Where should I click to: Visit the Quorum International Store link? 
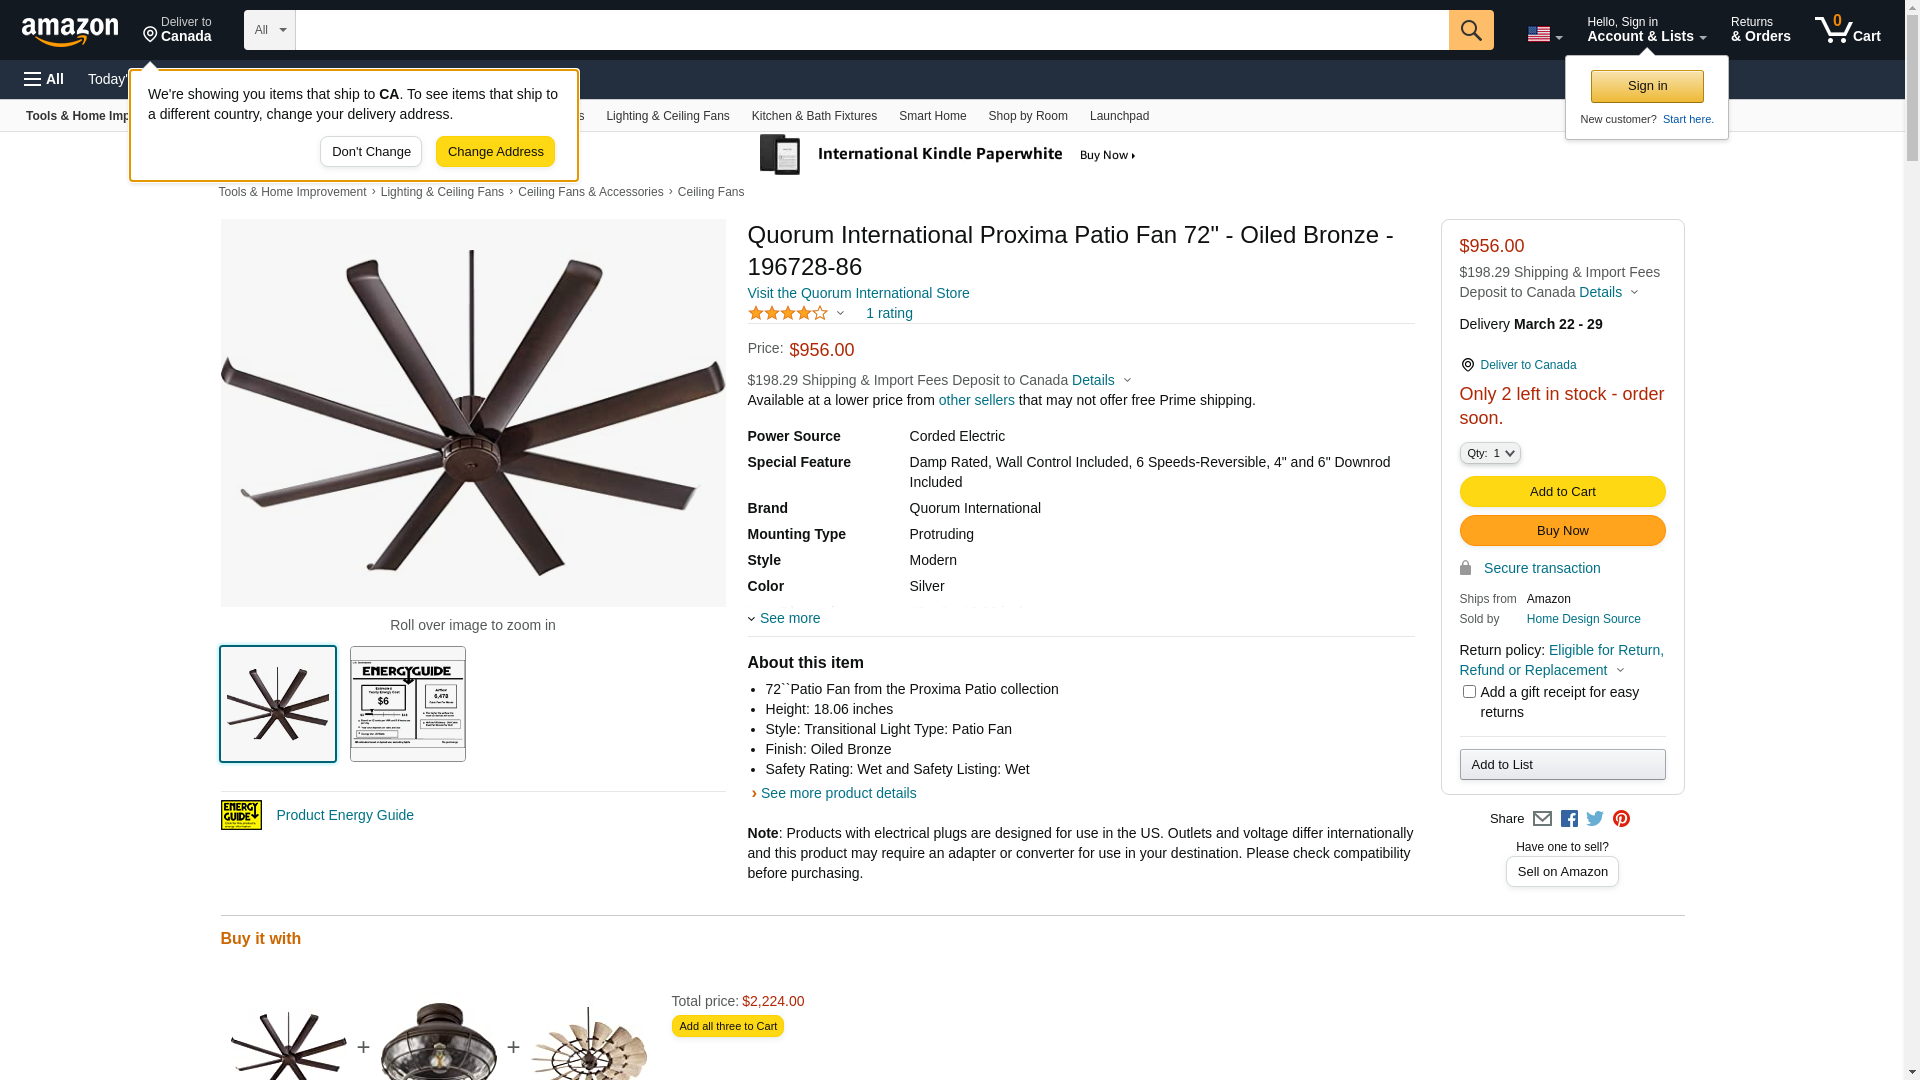pyautogui.click(x=858, y=293)
